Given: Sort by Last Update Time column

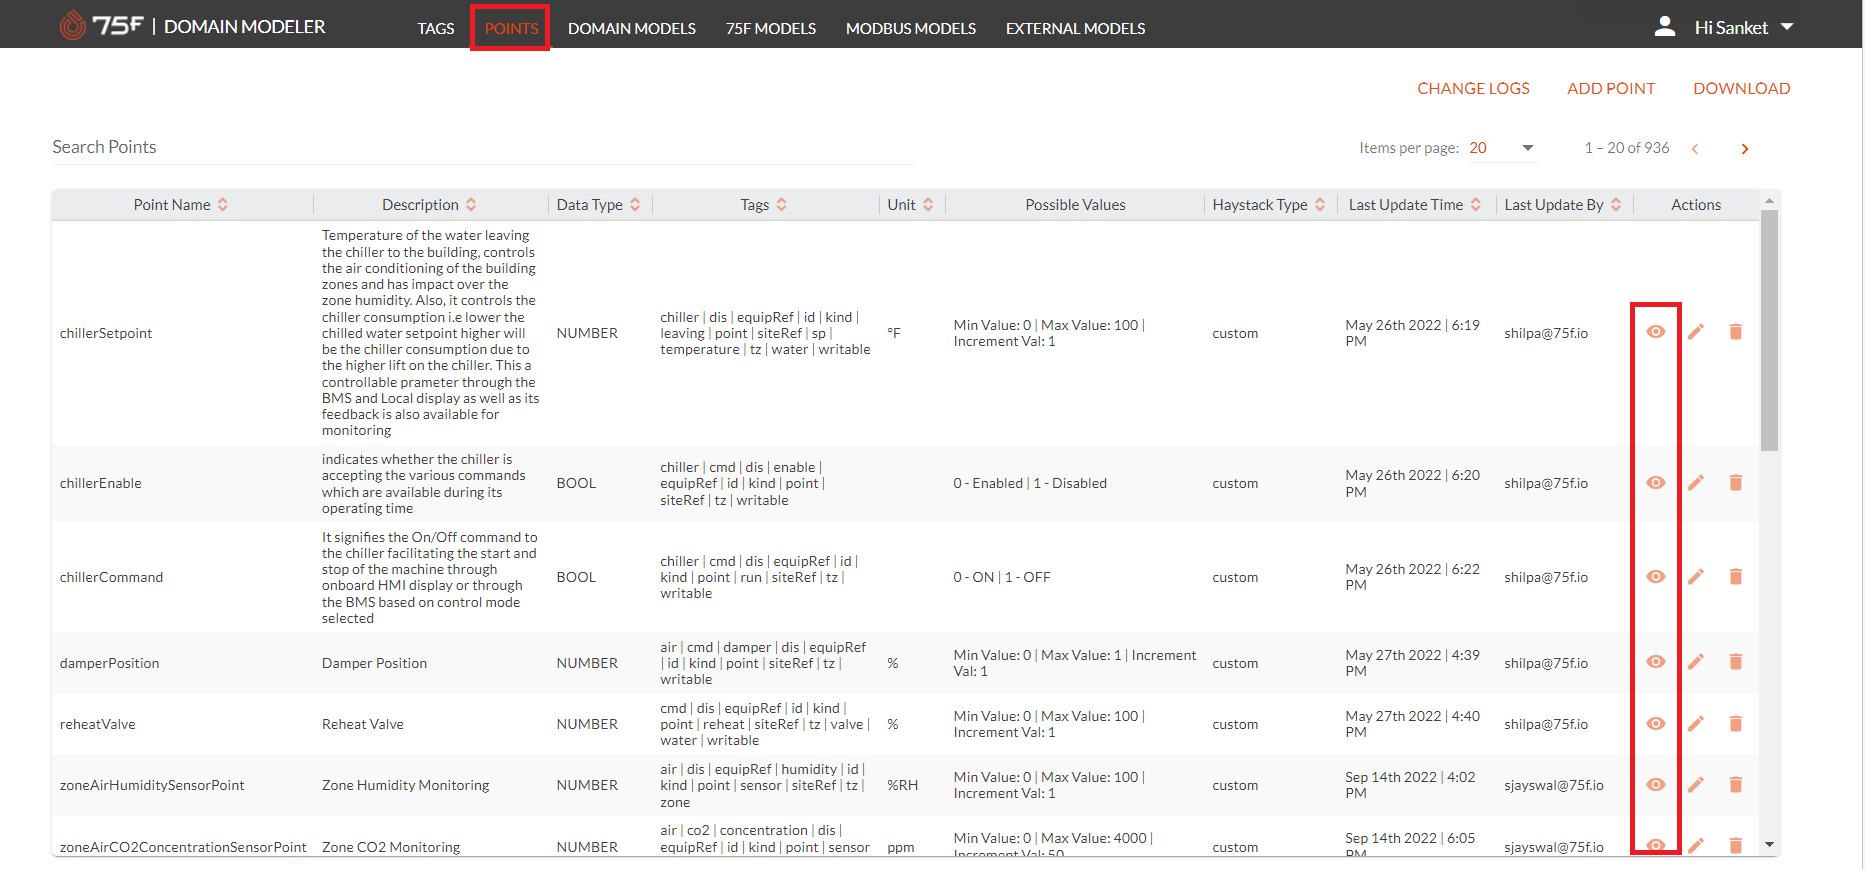Looking at the screenshot, I should 1476,205.
